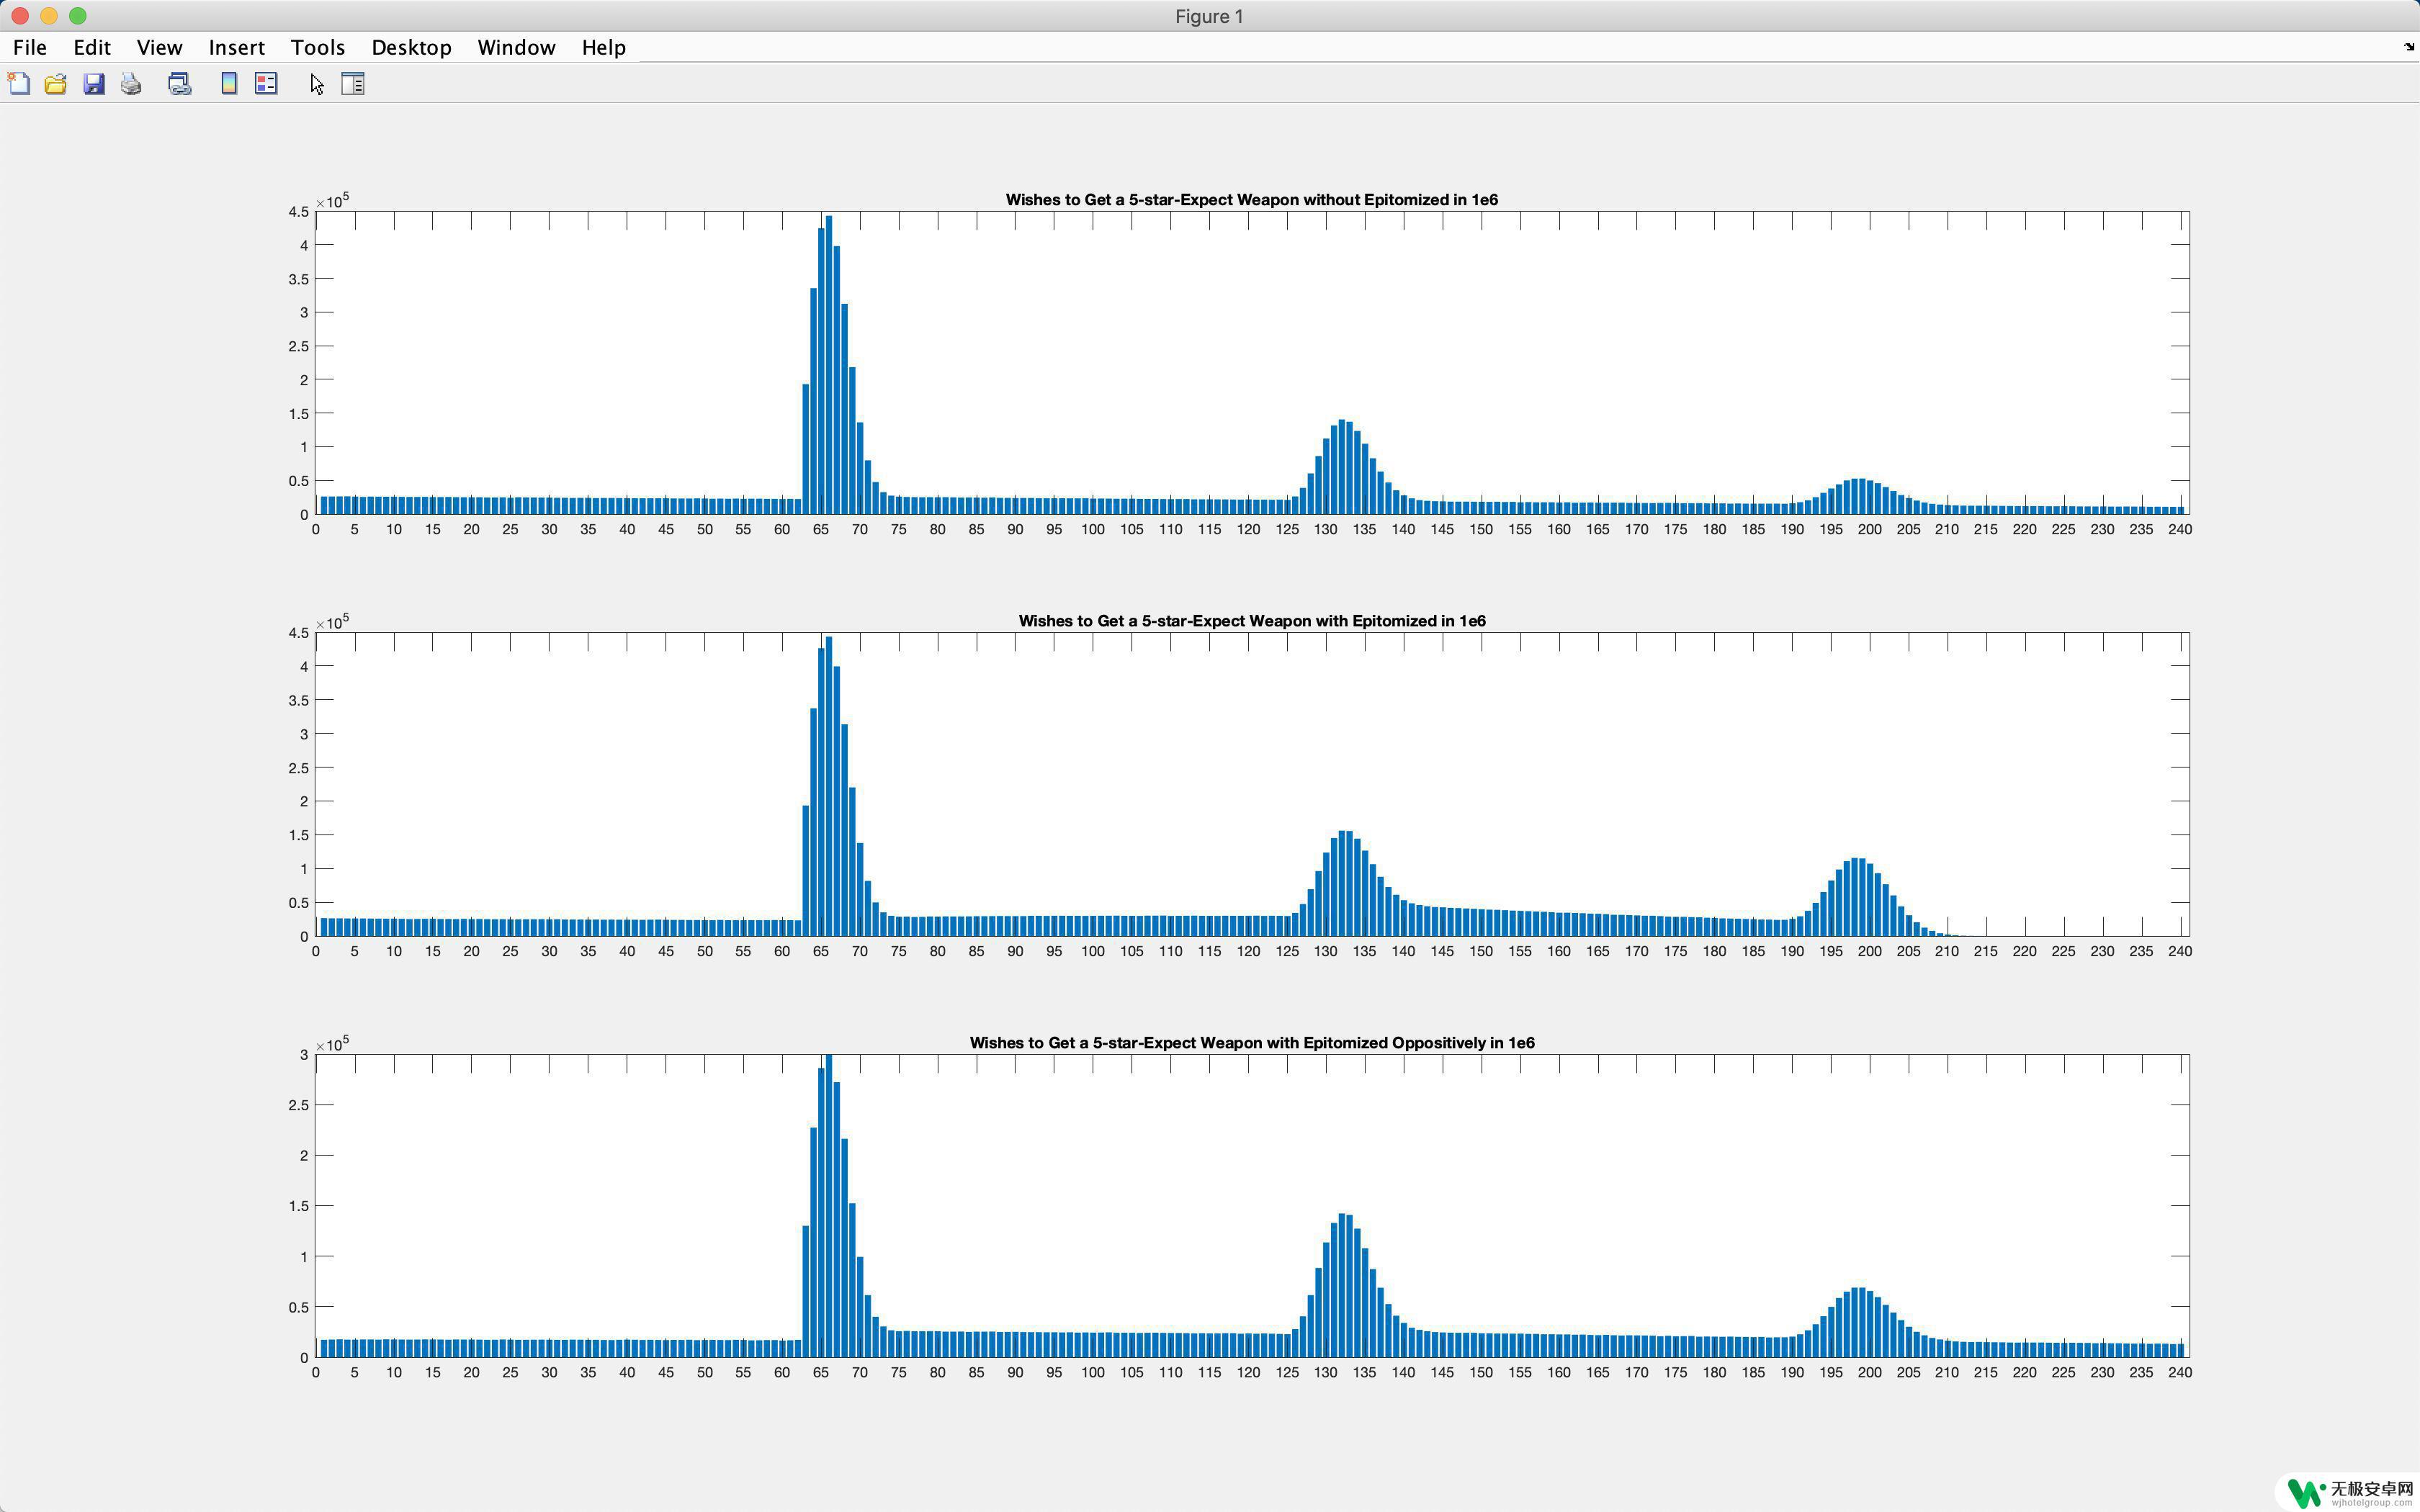This screenshot has height=1512, width=2420.
Task: Click y-axis label 4.5 of the middle plot
Action: (298, 633)
